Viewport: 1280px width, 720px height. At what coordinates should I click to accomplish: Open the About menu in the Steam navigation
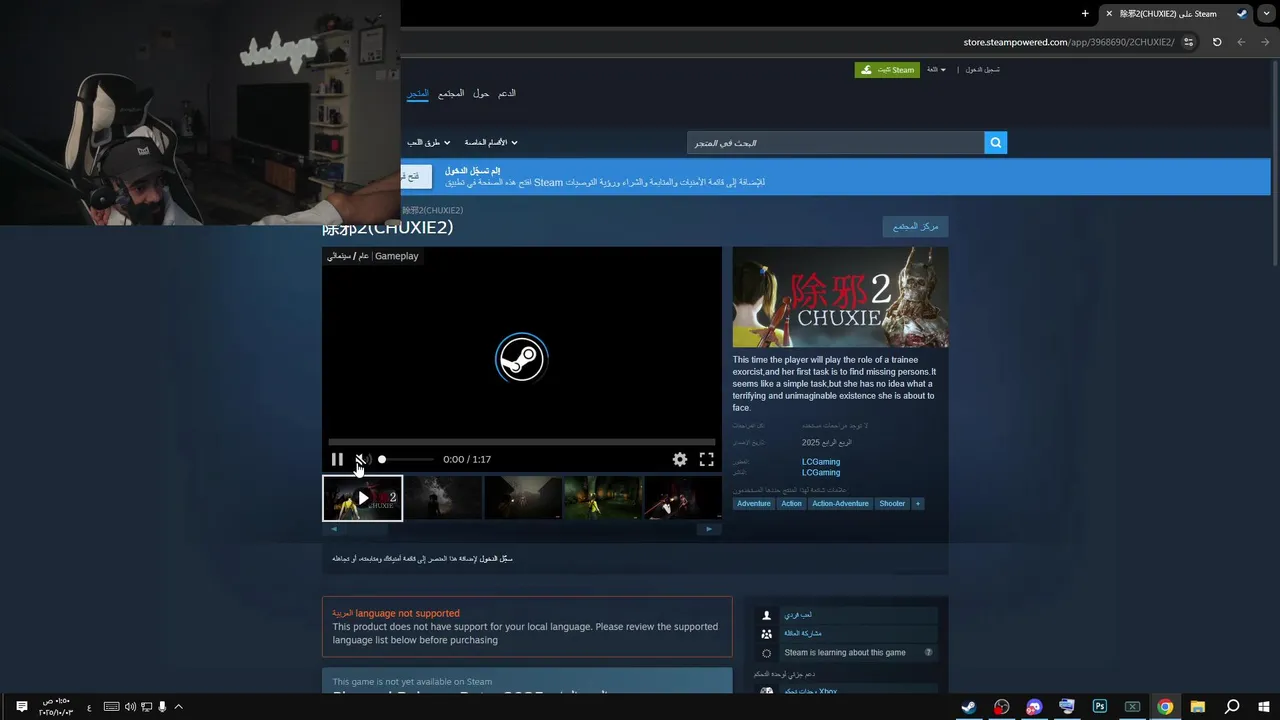point(481,93)
